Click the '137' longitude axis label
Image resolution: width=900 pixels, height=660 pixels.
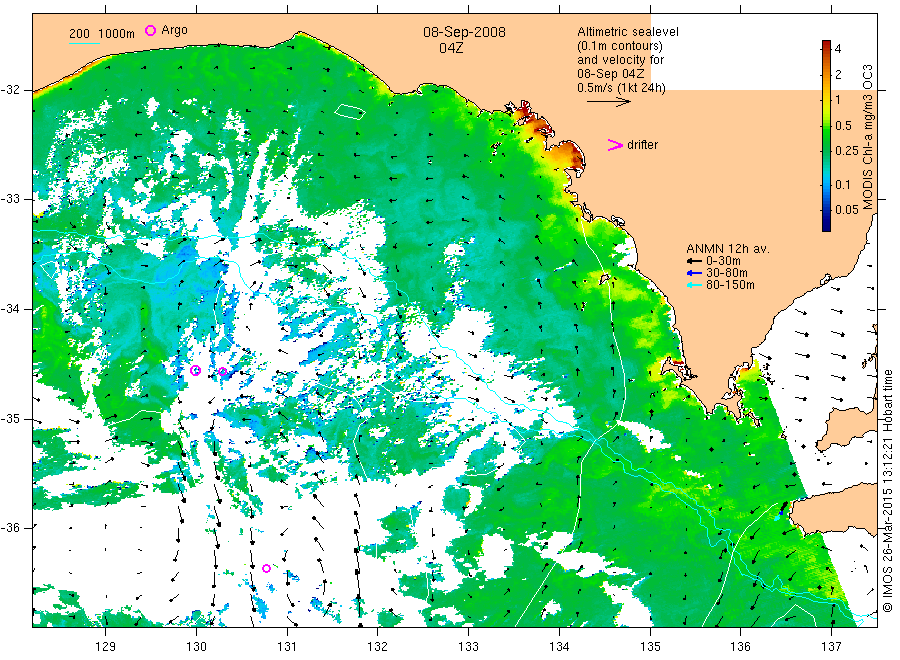(831, 647)
